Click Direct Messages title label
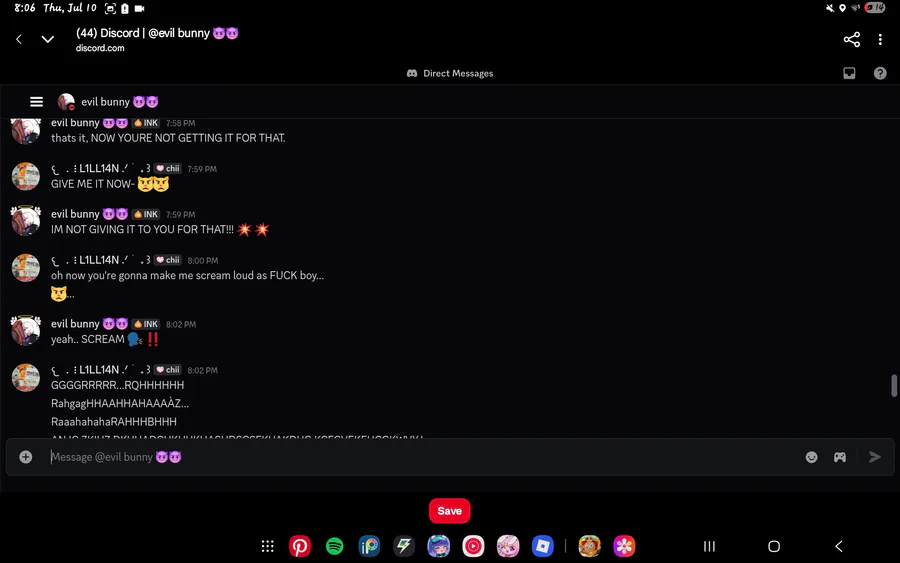Screen dimensions: 900x563 point(458,73)
